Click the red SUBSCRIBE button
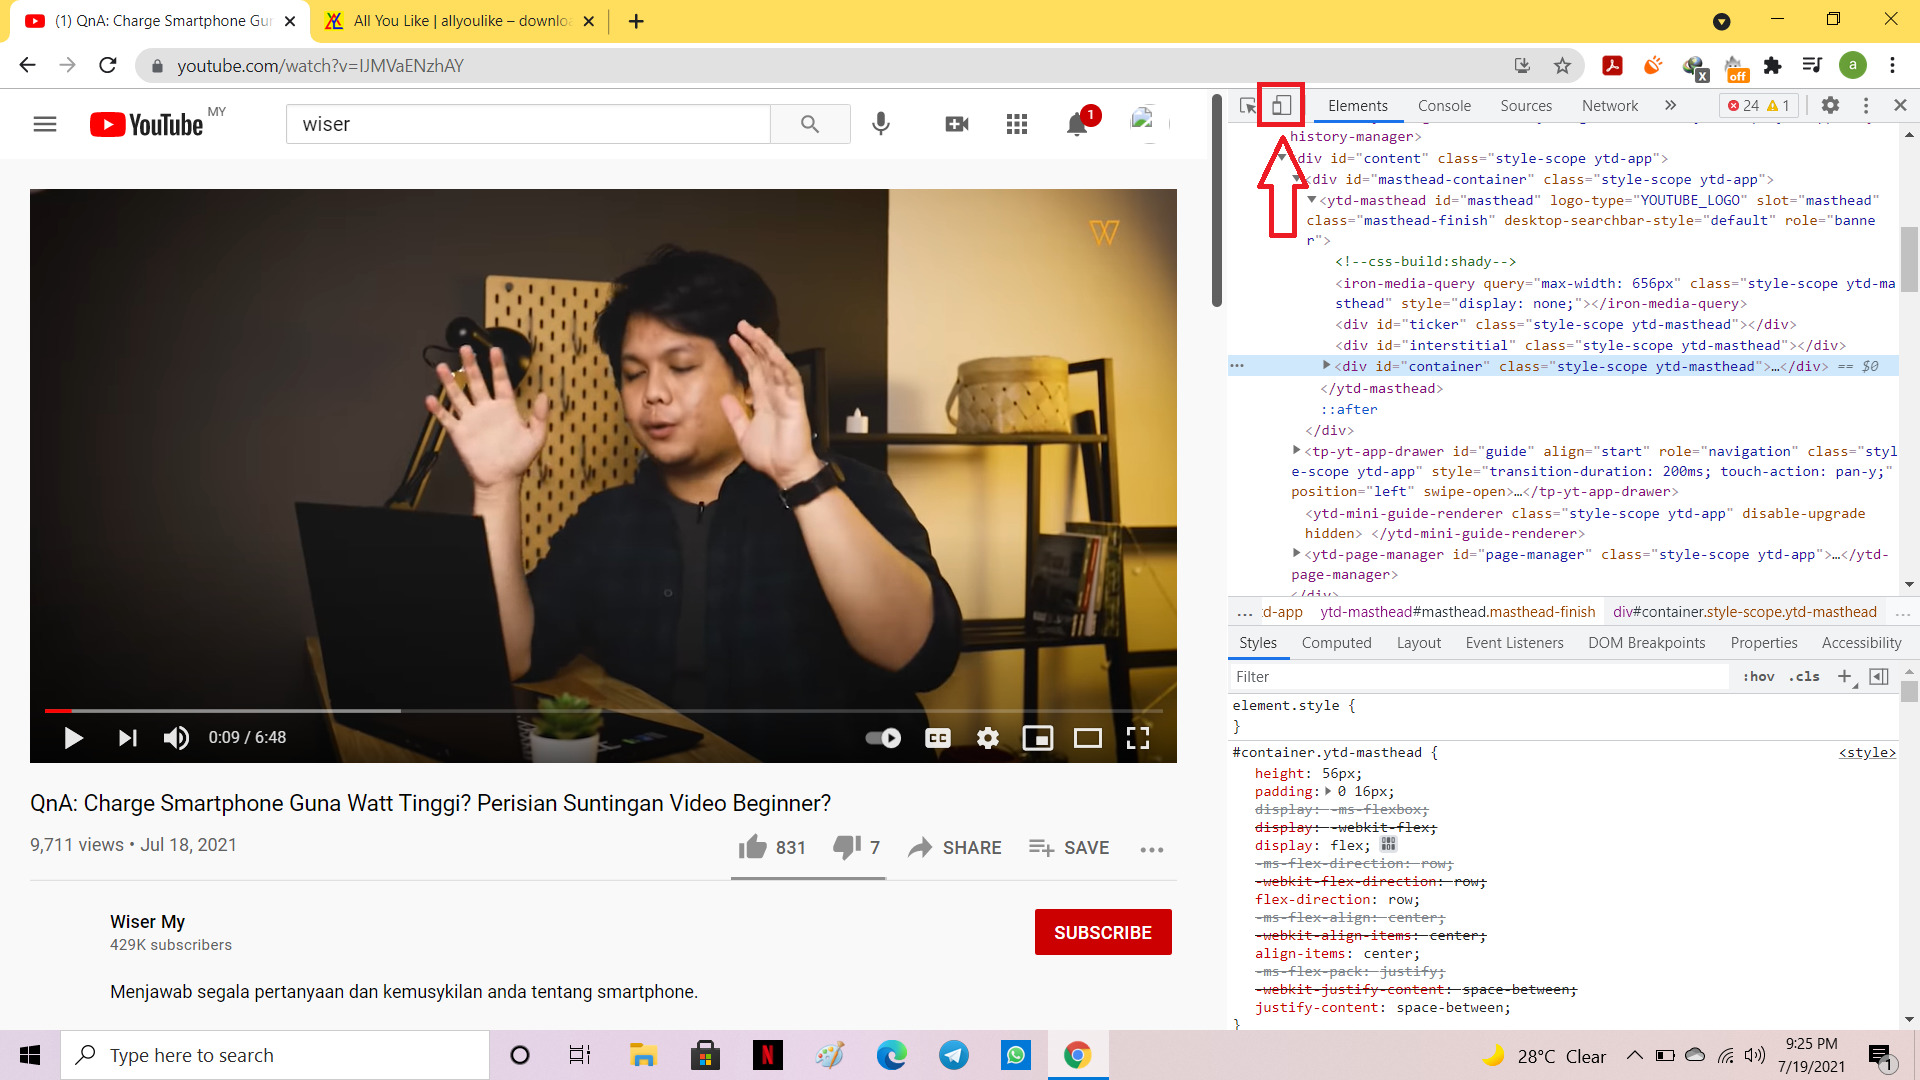Viewport: 1920px width, 1080px height. pyautogui.click(x=1103, y=932)
